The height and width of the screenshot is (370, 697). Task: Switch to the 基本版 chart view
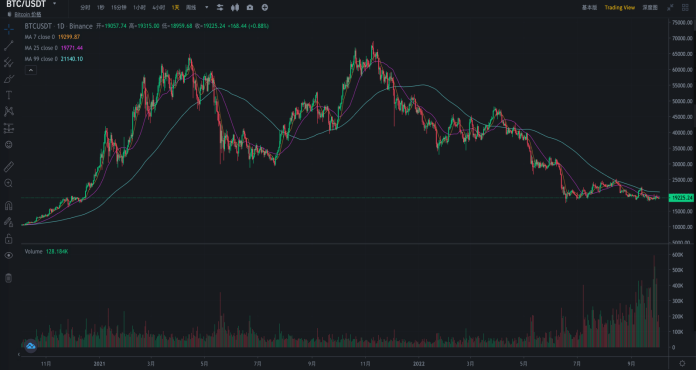click(589, 8)
